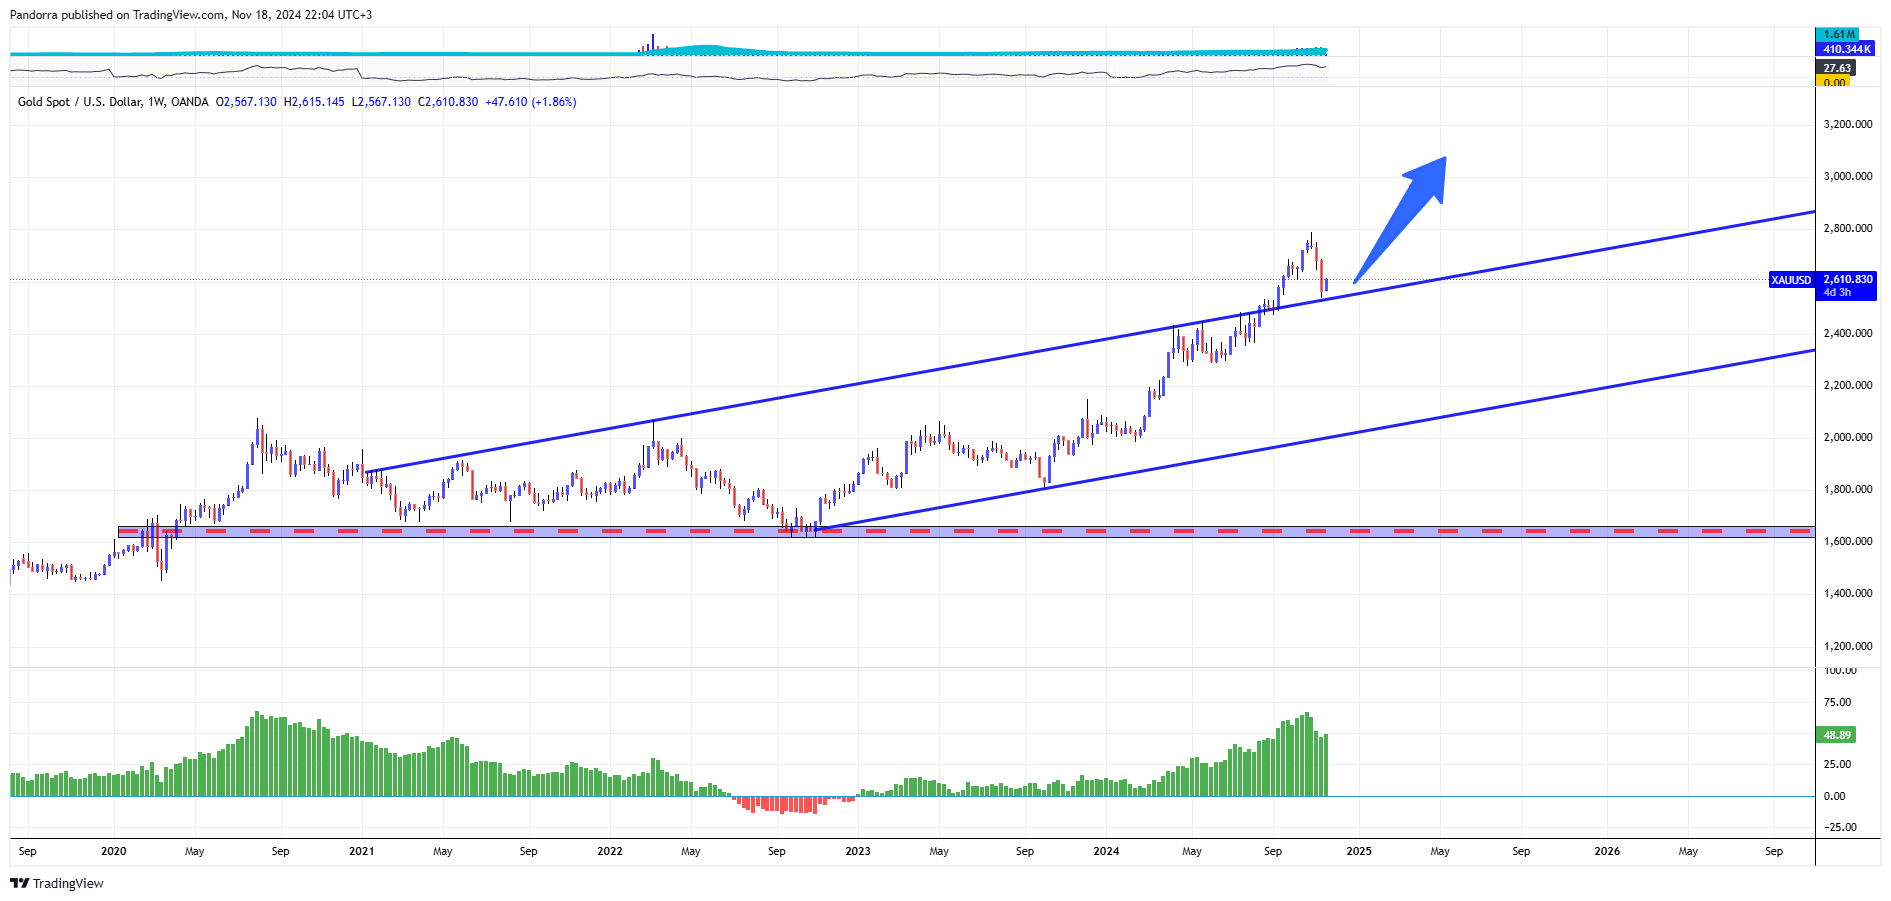Click the -25.00 oscillator axis label
This screenshot has height=901, width=1891.
[x=1840, y=828]
